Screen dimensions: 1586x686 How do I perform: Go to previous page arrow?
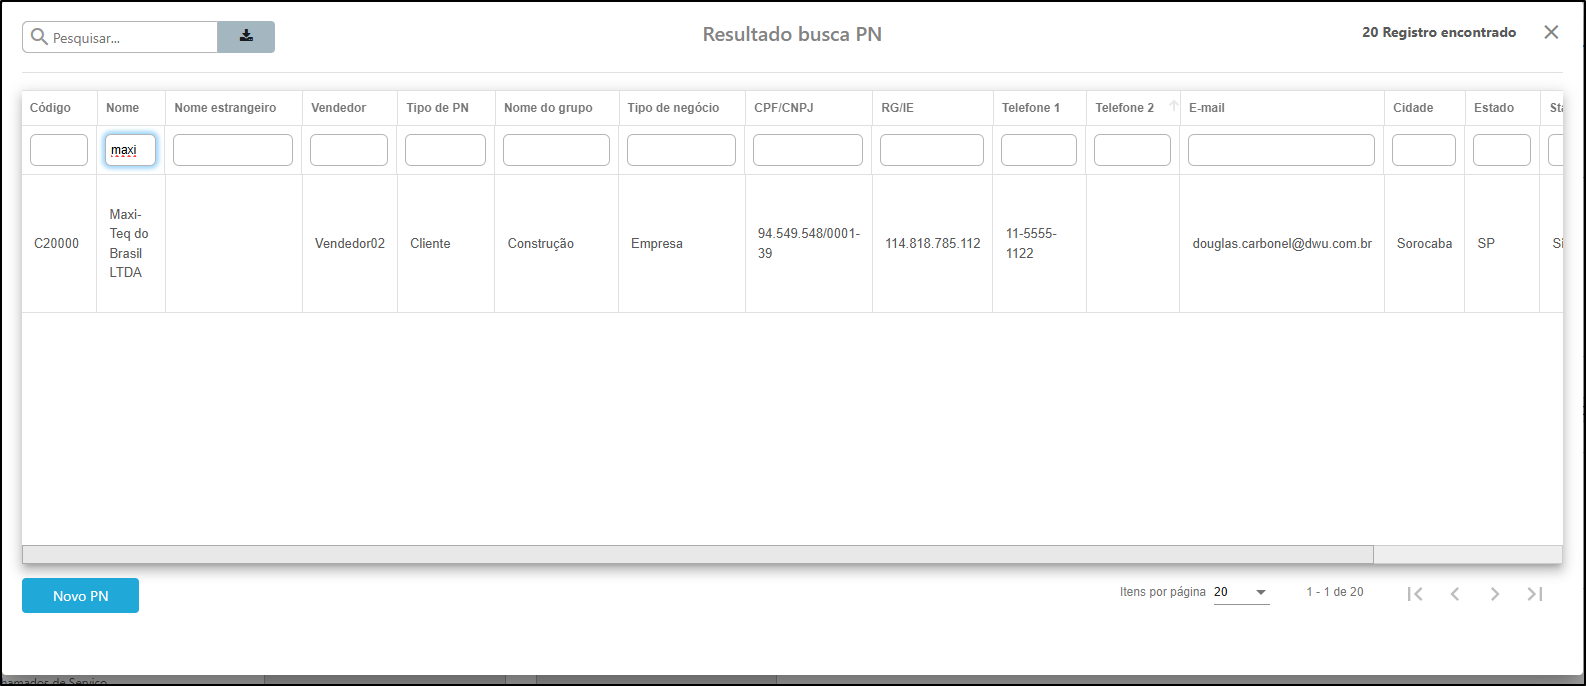(x=1455, y=594)
